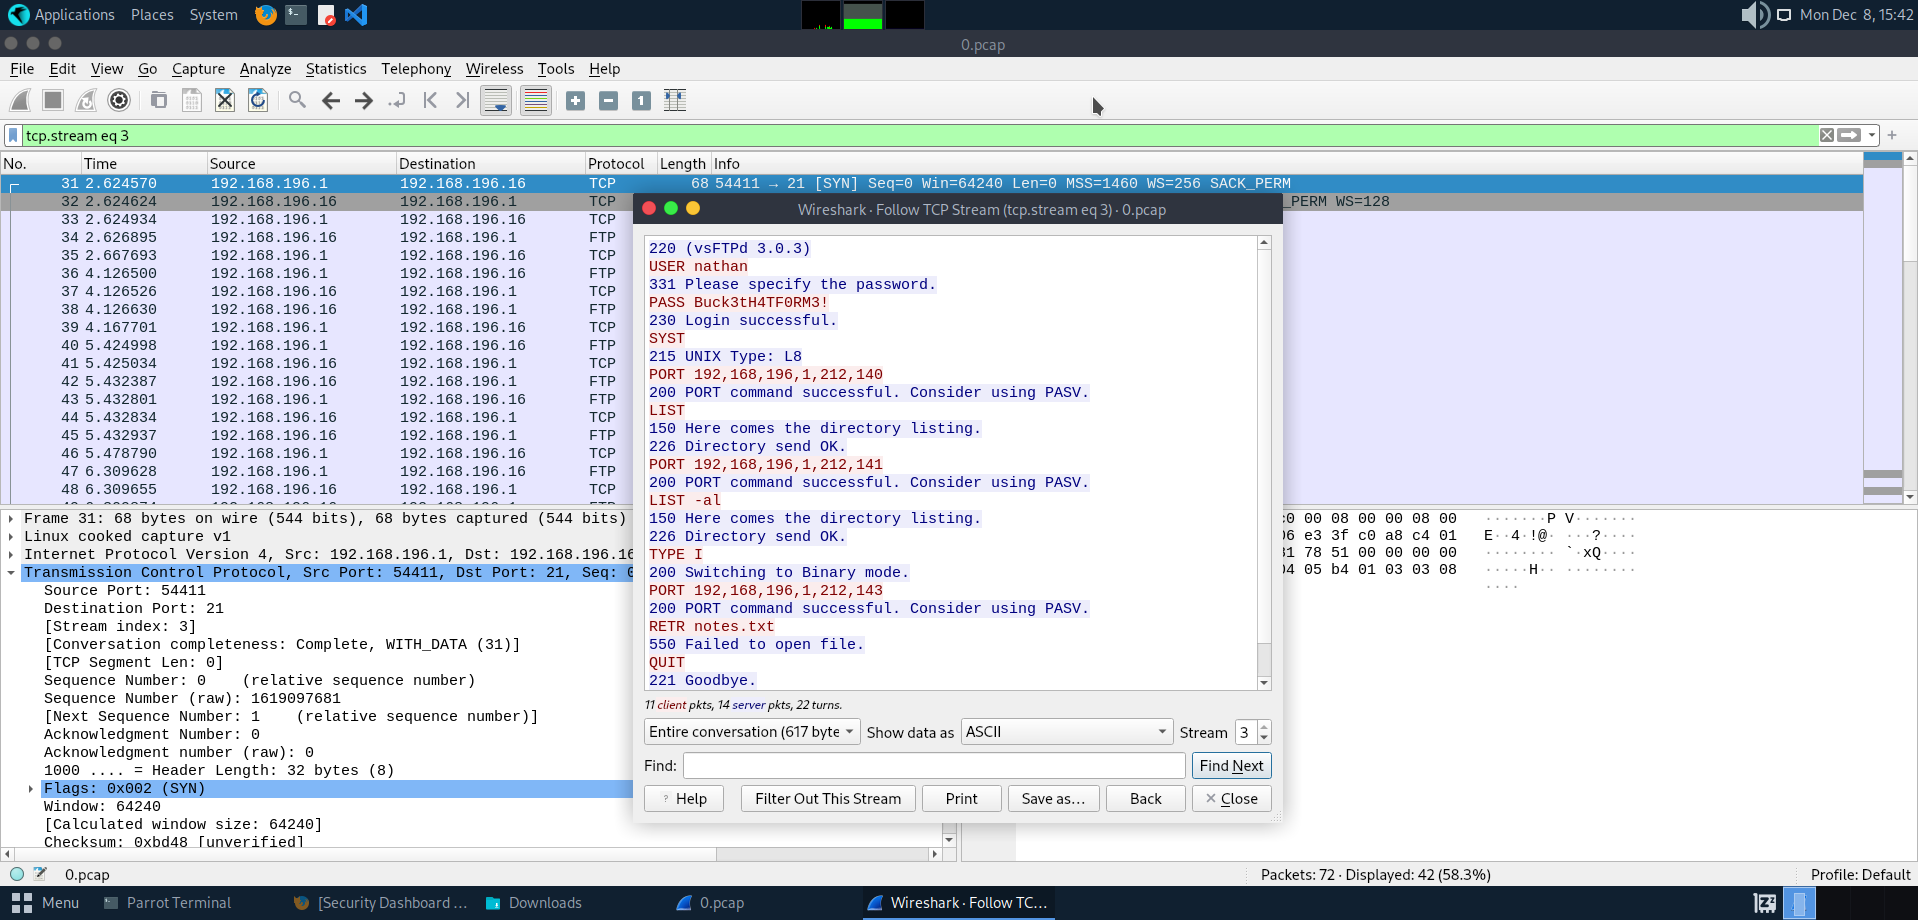Image resolution: width=1918 pixels, height=920 pixels.
Task: Click the 'Filter Out This Stream' button
Action: (x=827, y=798)
